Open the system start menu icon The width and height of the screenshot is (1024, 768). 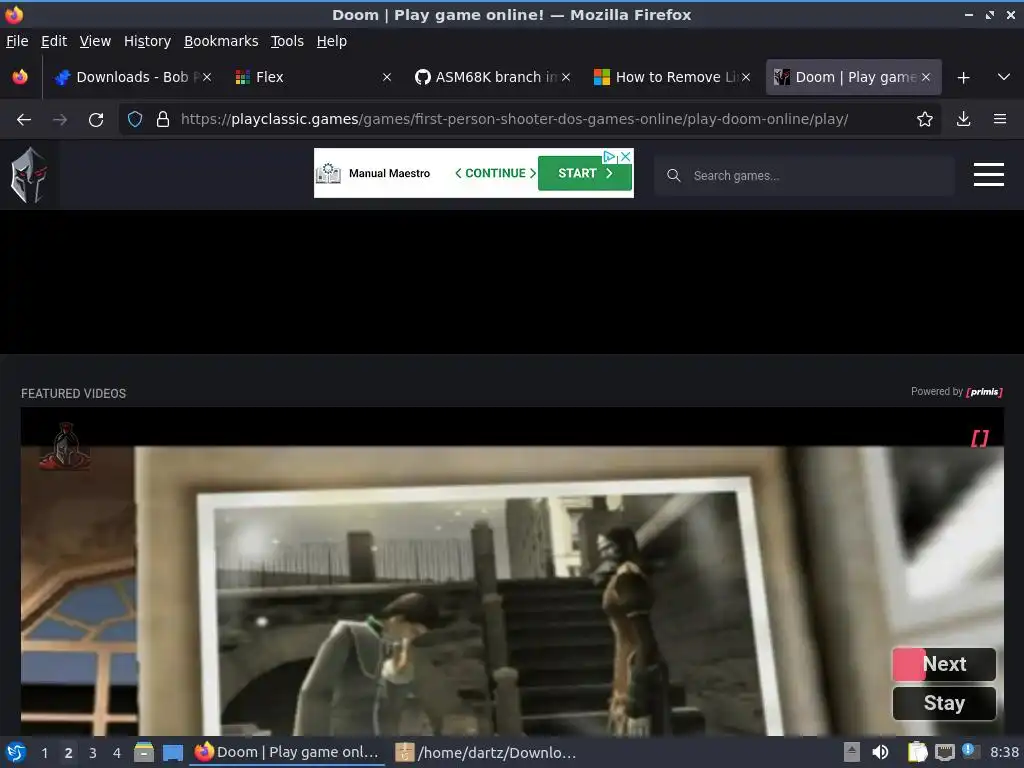[16, 752]
